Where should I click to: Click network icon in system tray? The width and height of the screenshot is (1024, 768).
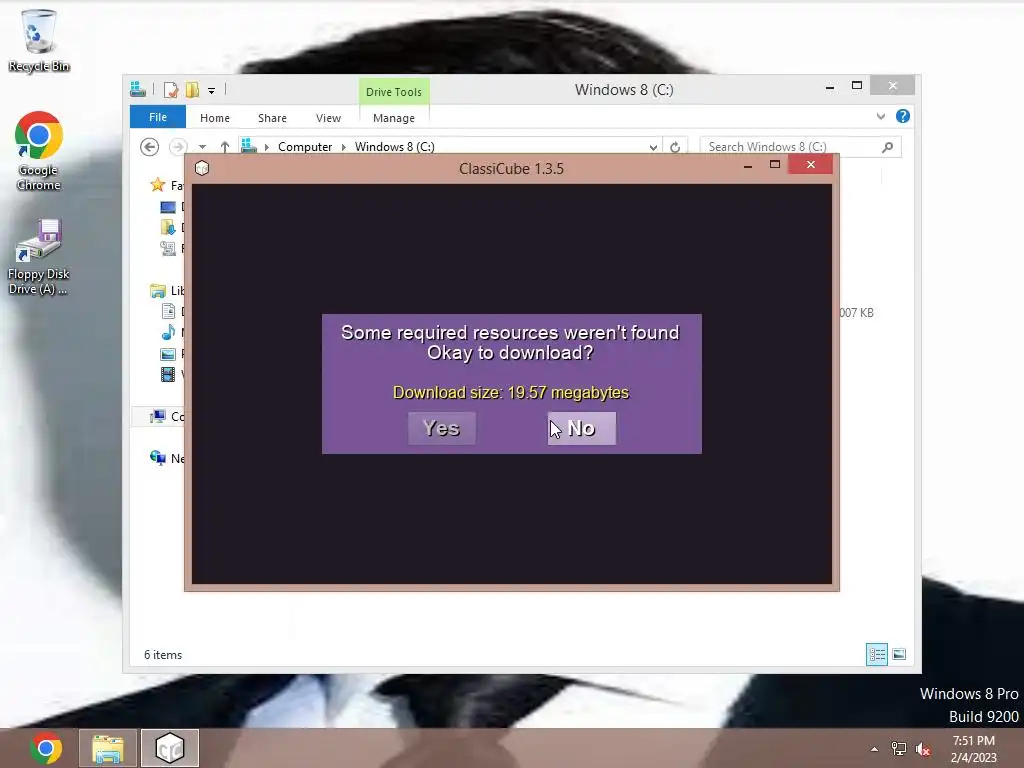pyautogui.click(x=899, y=749)
